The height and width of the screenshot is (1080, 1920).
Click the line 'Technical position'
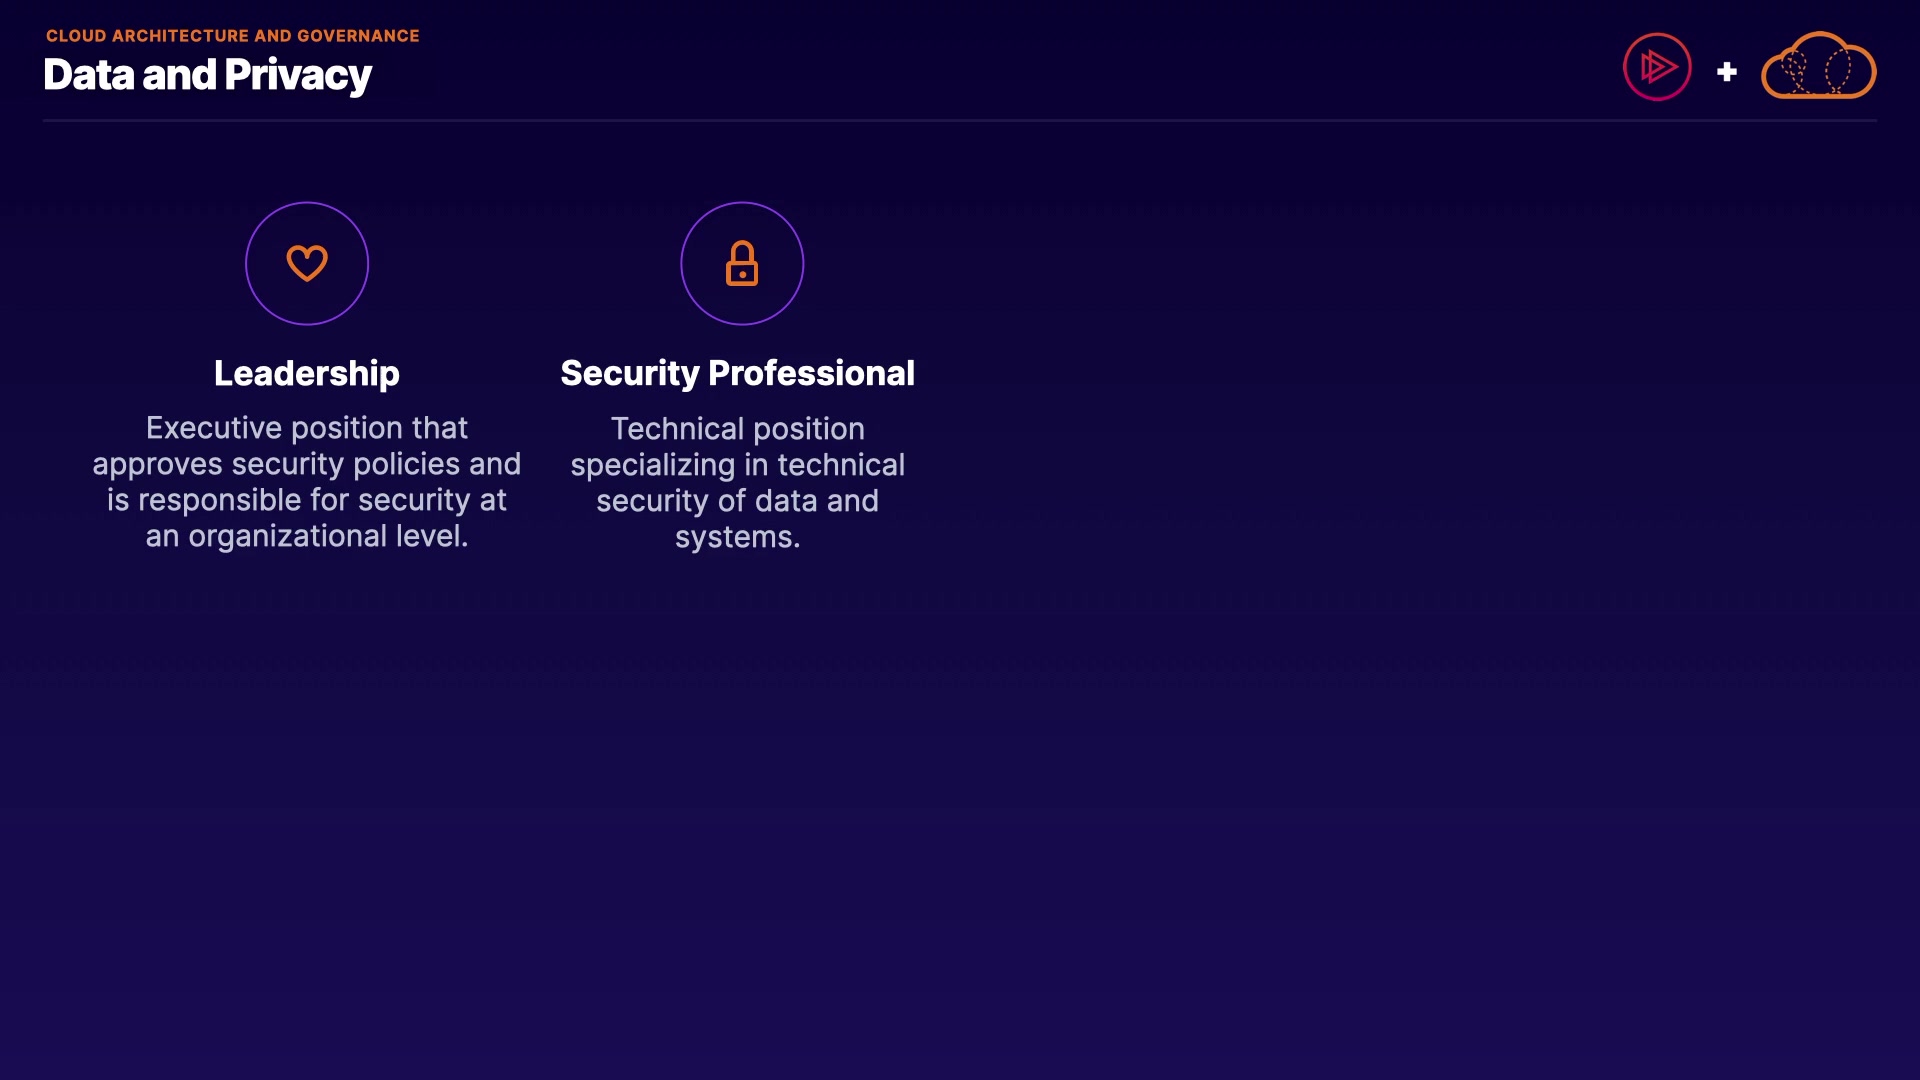[x=737, y=429]
